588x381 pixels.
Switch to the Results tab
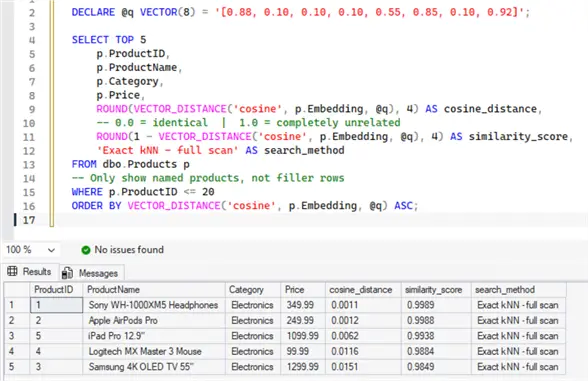pos(30,272)
